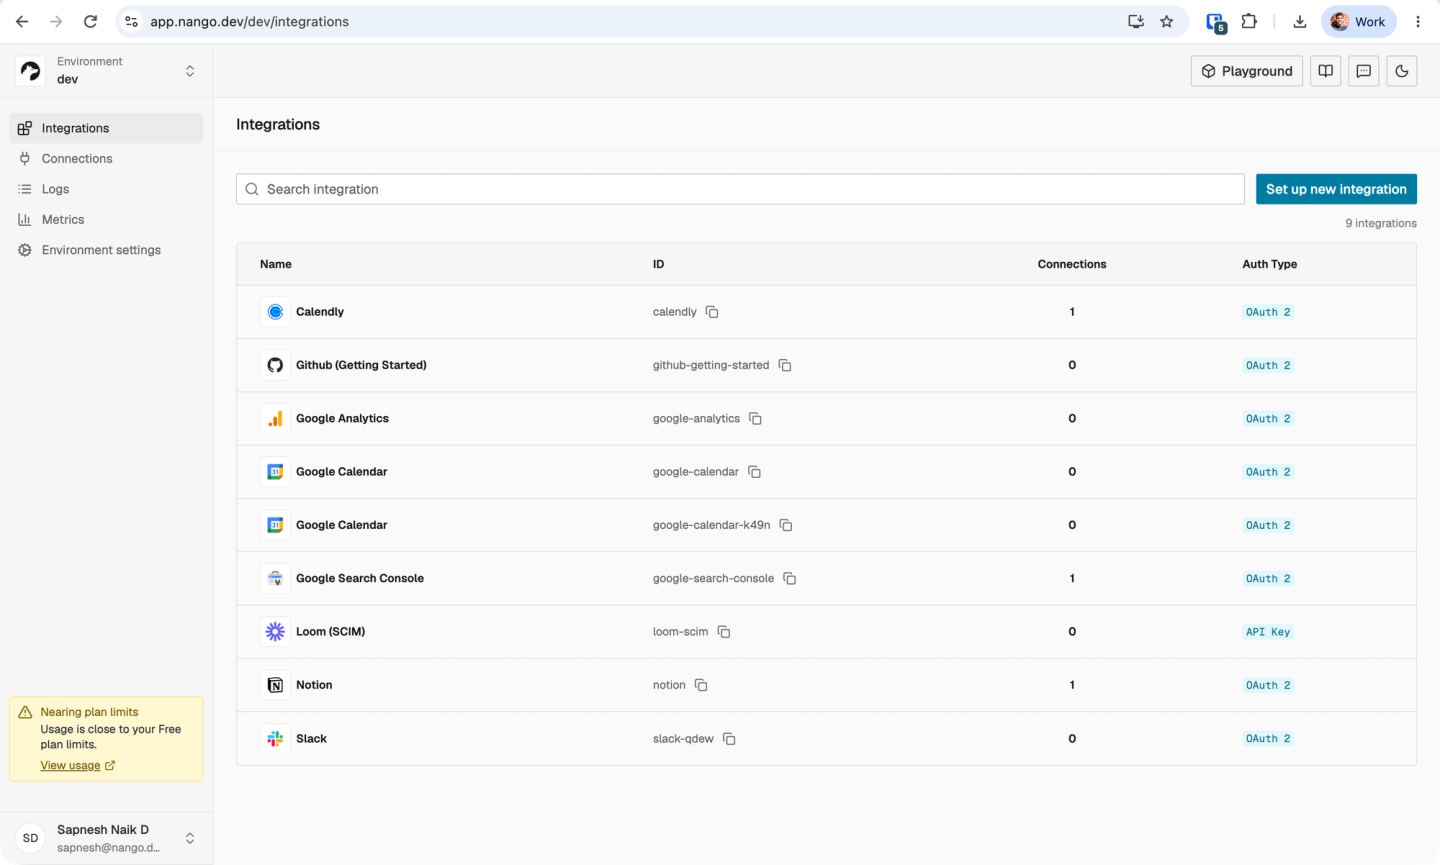Open Connections in the sidebar

click(106, 159)
